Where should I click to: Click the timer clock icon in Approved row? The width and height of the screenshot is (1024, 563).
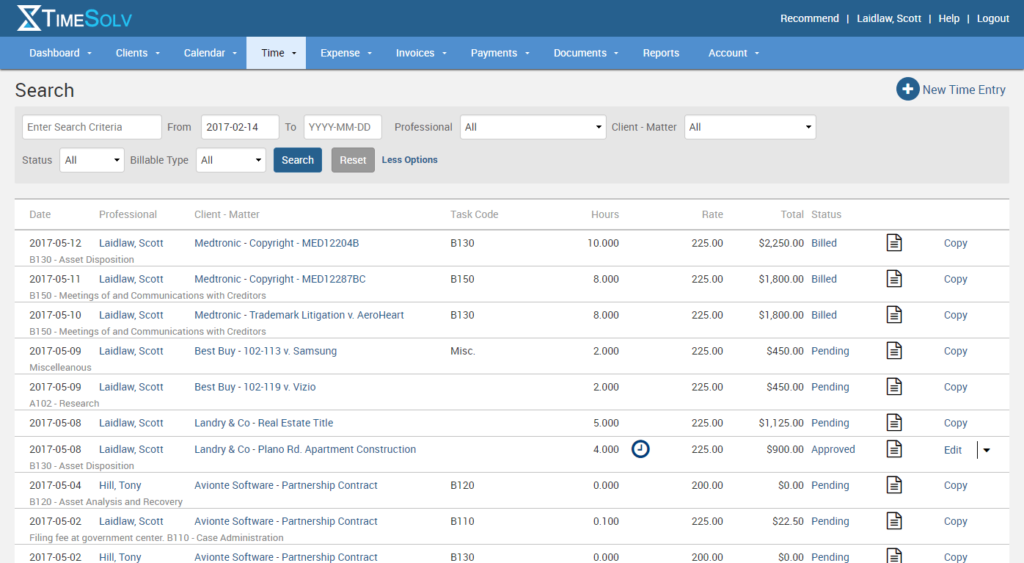point(640,449)
